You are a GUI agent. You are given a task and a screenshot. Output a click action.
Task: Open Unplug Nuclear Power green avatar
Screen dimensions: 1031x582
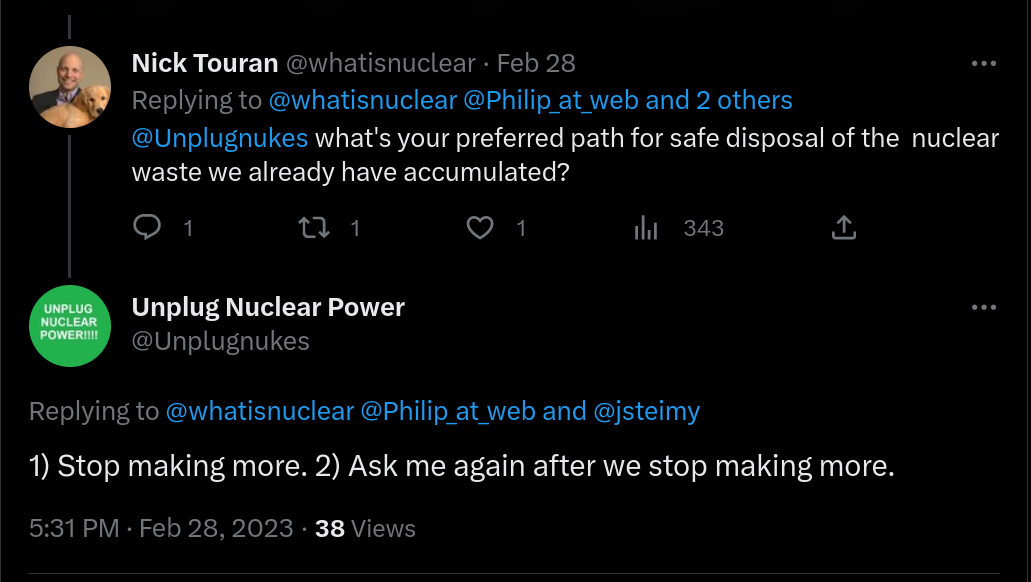point(70,326)
